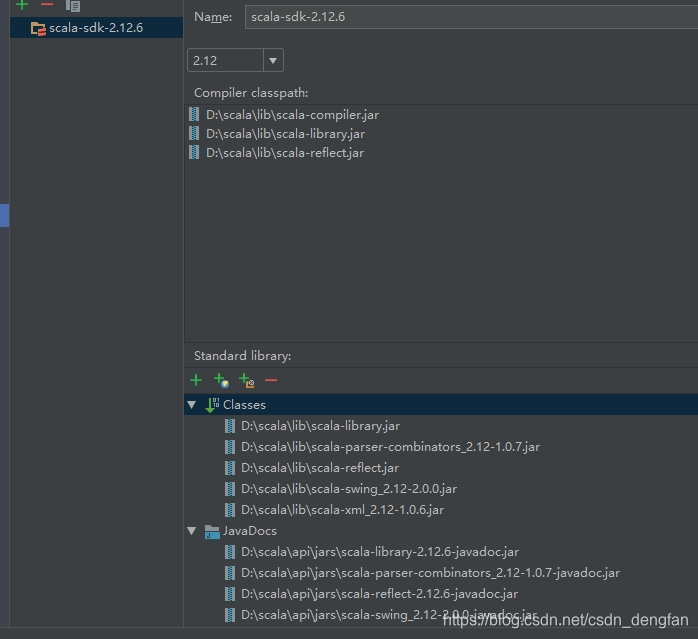Collapse the Classes tree node
This screenshot has height=639, width=698.
(x=192, y=405)
